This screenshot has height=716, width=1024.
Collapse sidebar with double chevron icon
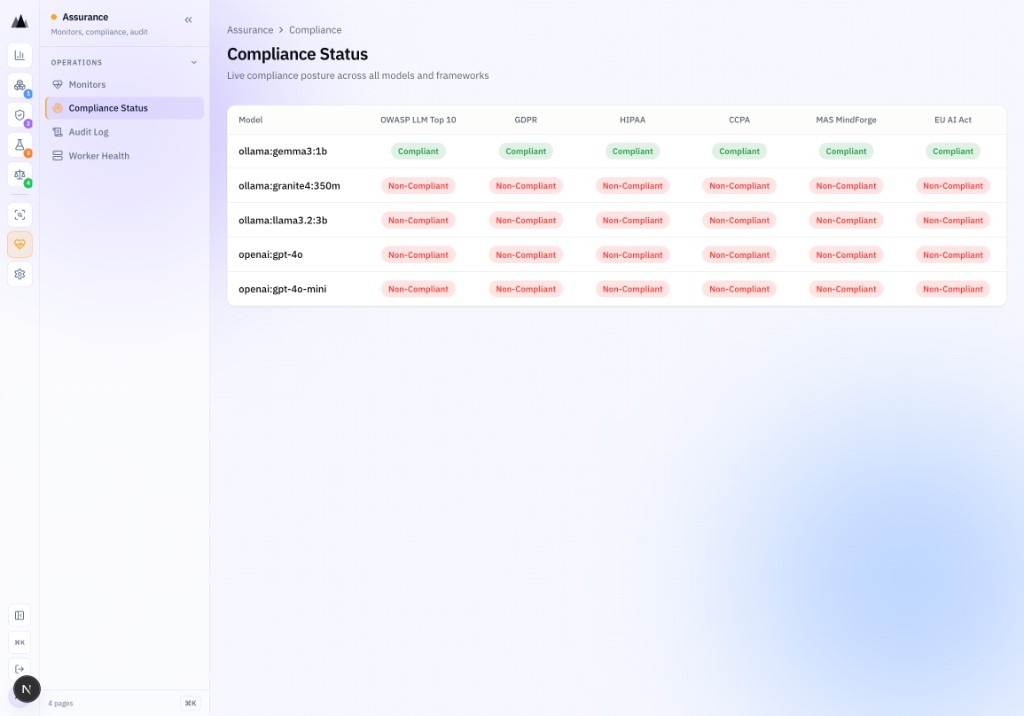point(188,20)
